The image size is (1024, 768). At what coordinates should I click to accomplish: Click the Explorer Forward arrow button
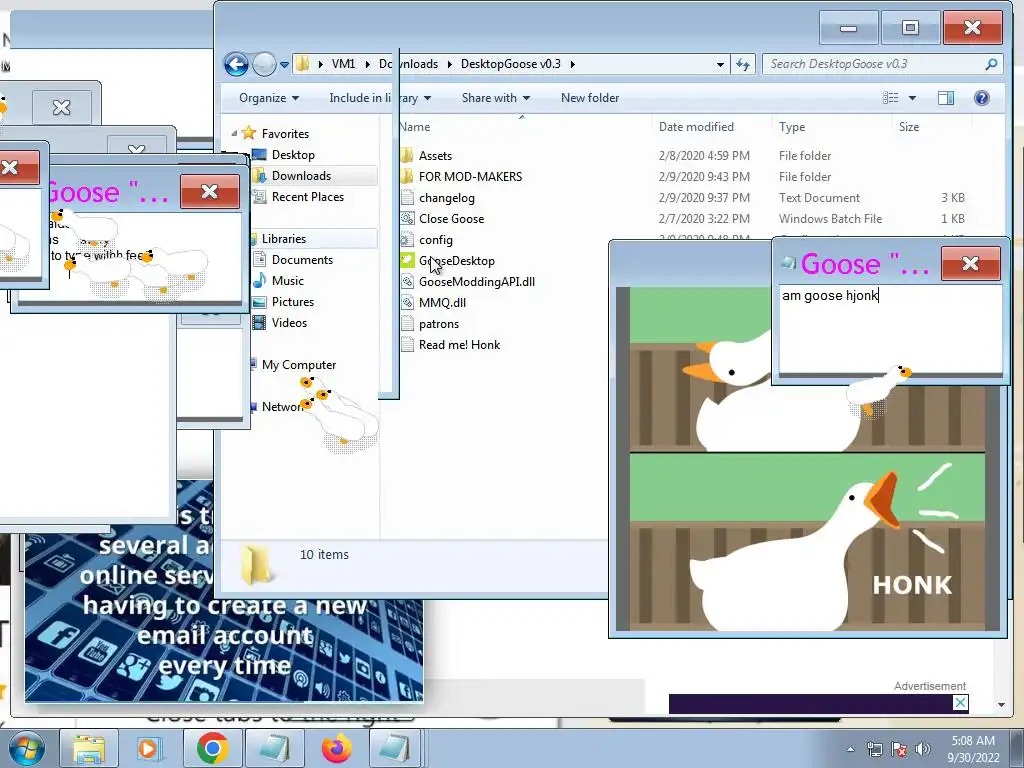click(x=264, y=64)
